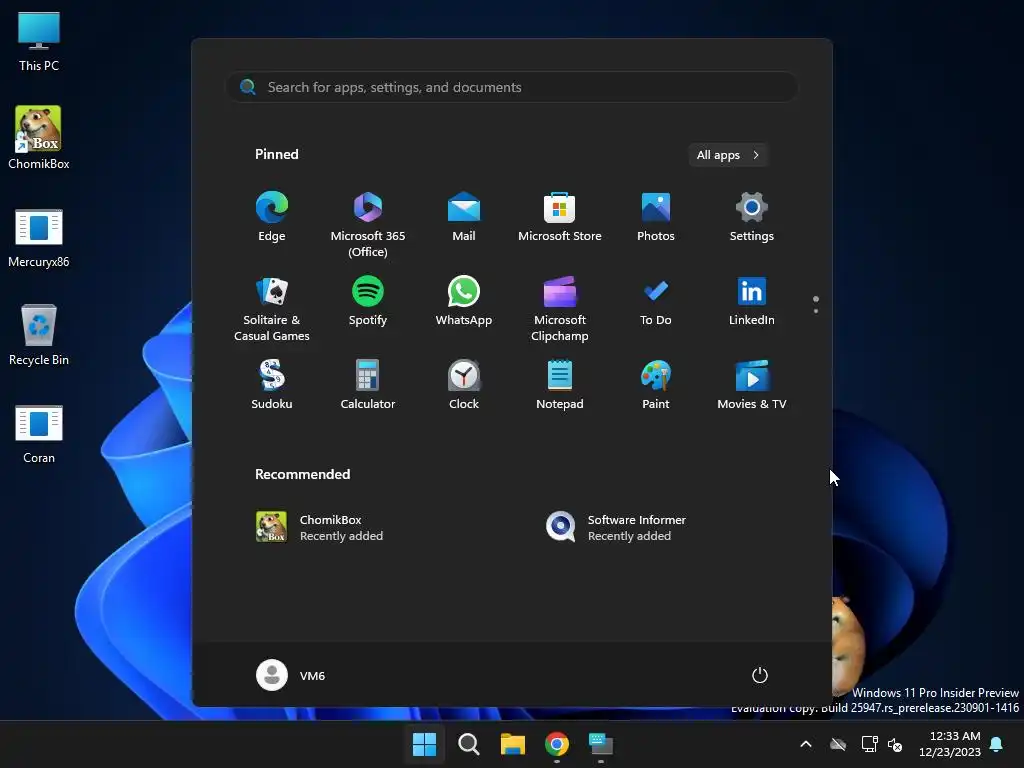
Task: Open Microsoft Clipchamp
Action: click(560, 308)
